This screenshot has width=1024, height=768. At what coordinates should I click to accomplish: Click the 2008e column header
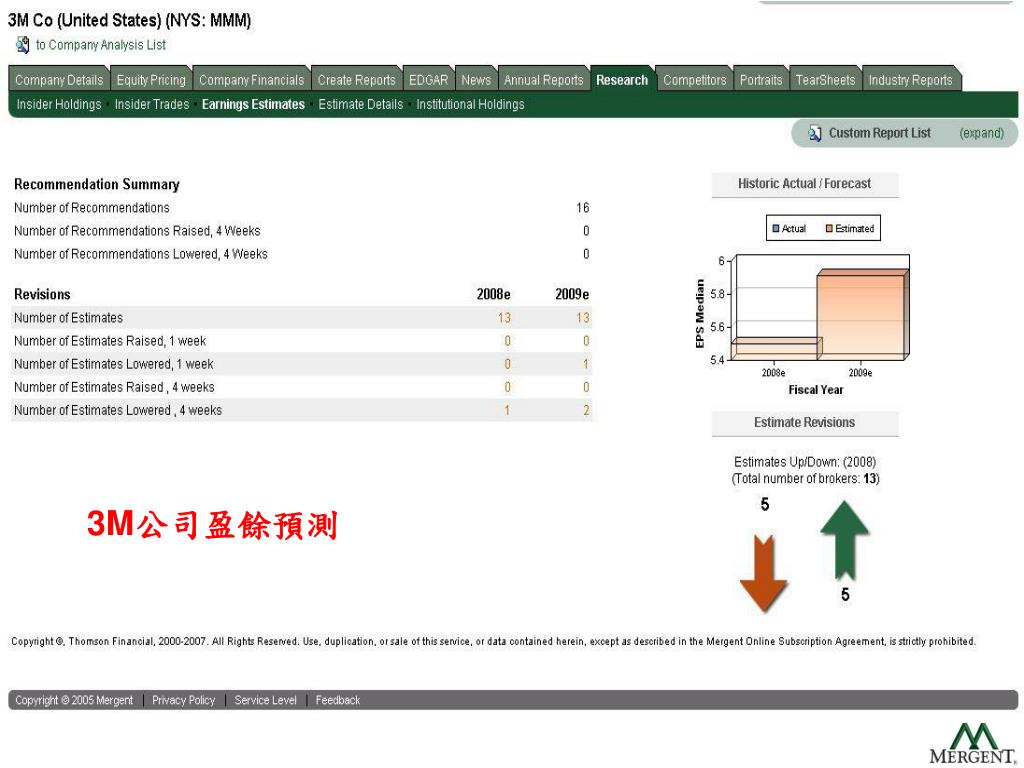[x=494, y=295]
